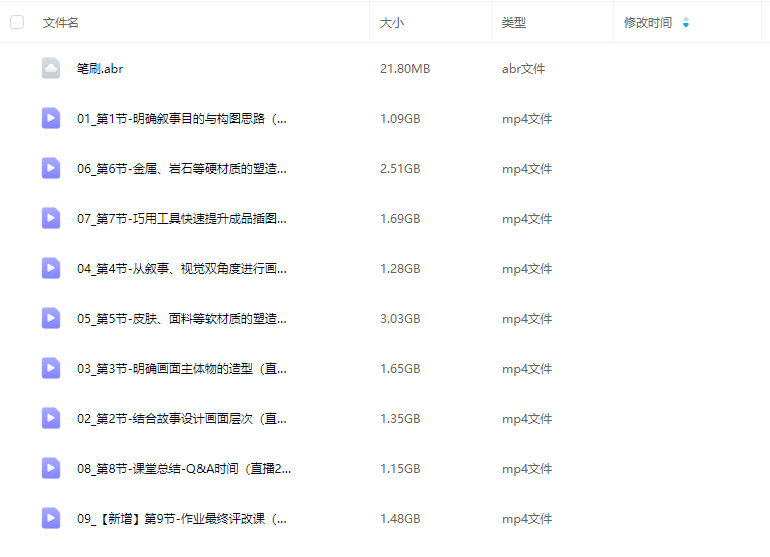This screenshot has width=770, height=557.
Task: Sort by the 类型 column header
Action: [514, 22]
